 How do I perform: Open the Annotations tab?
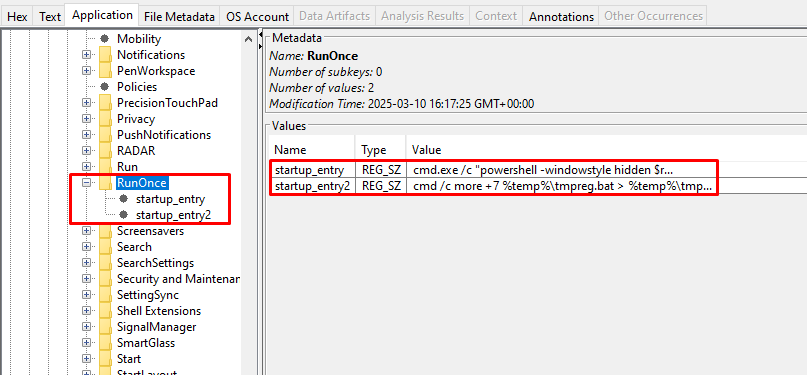click(561, 16)
